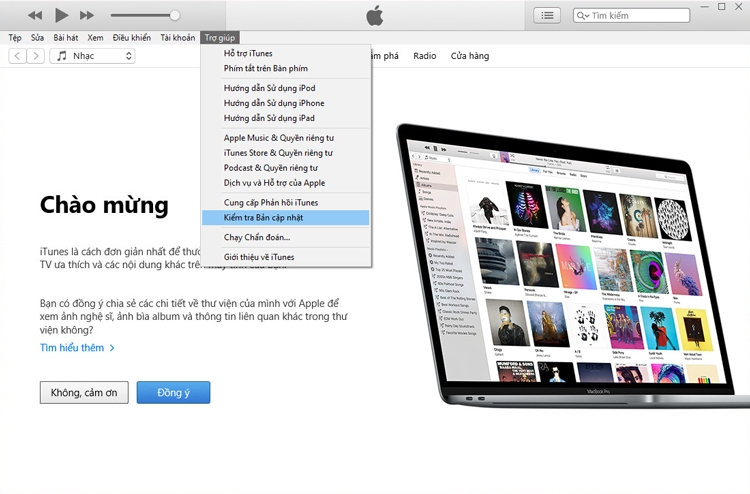750x494 pixels.
Task: Click the volume slider knob
Action: pos(175,15)
